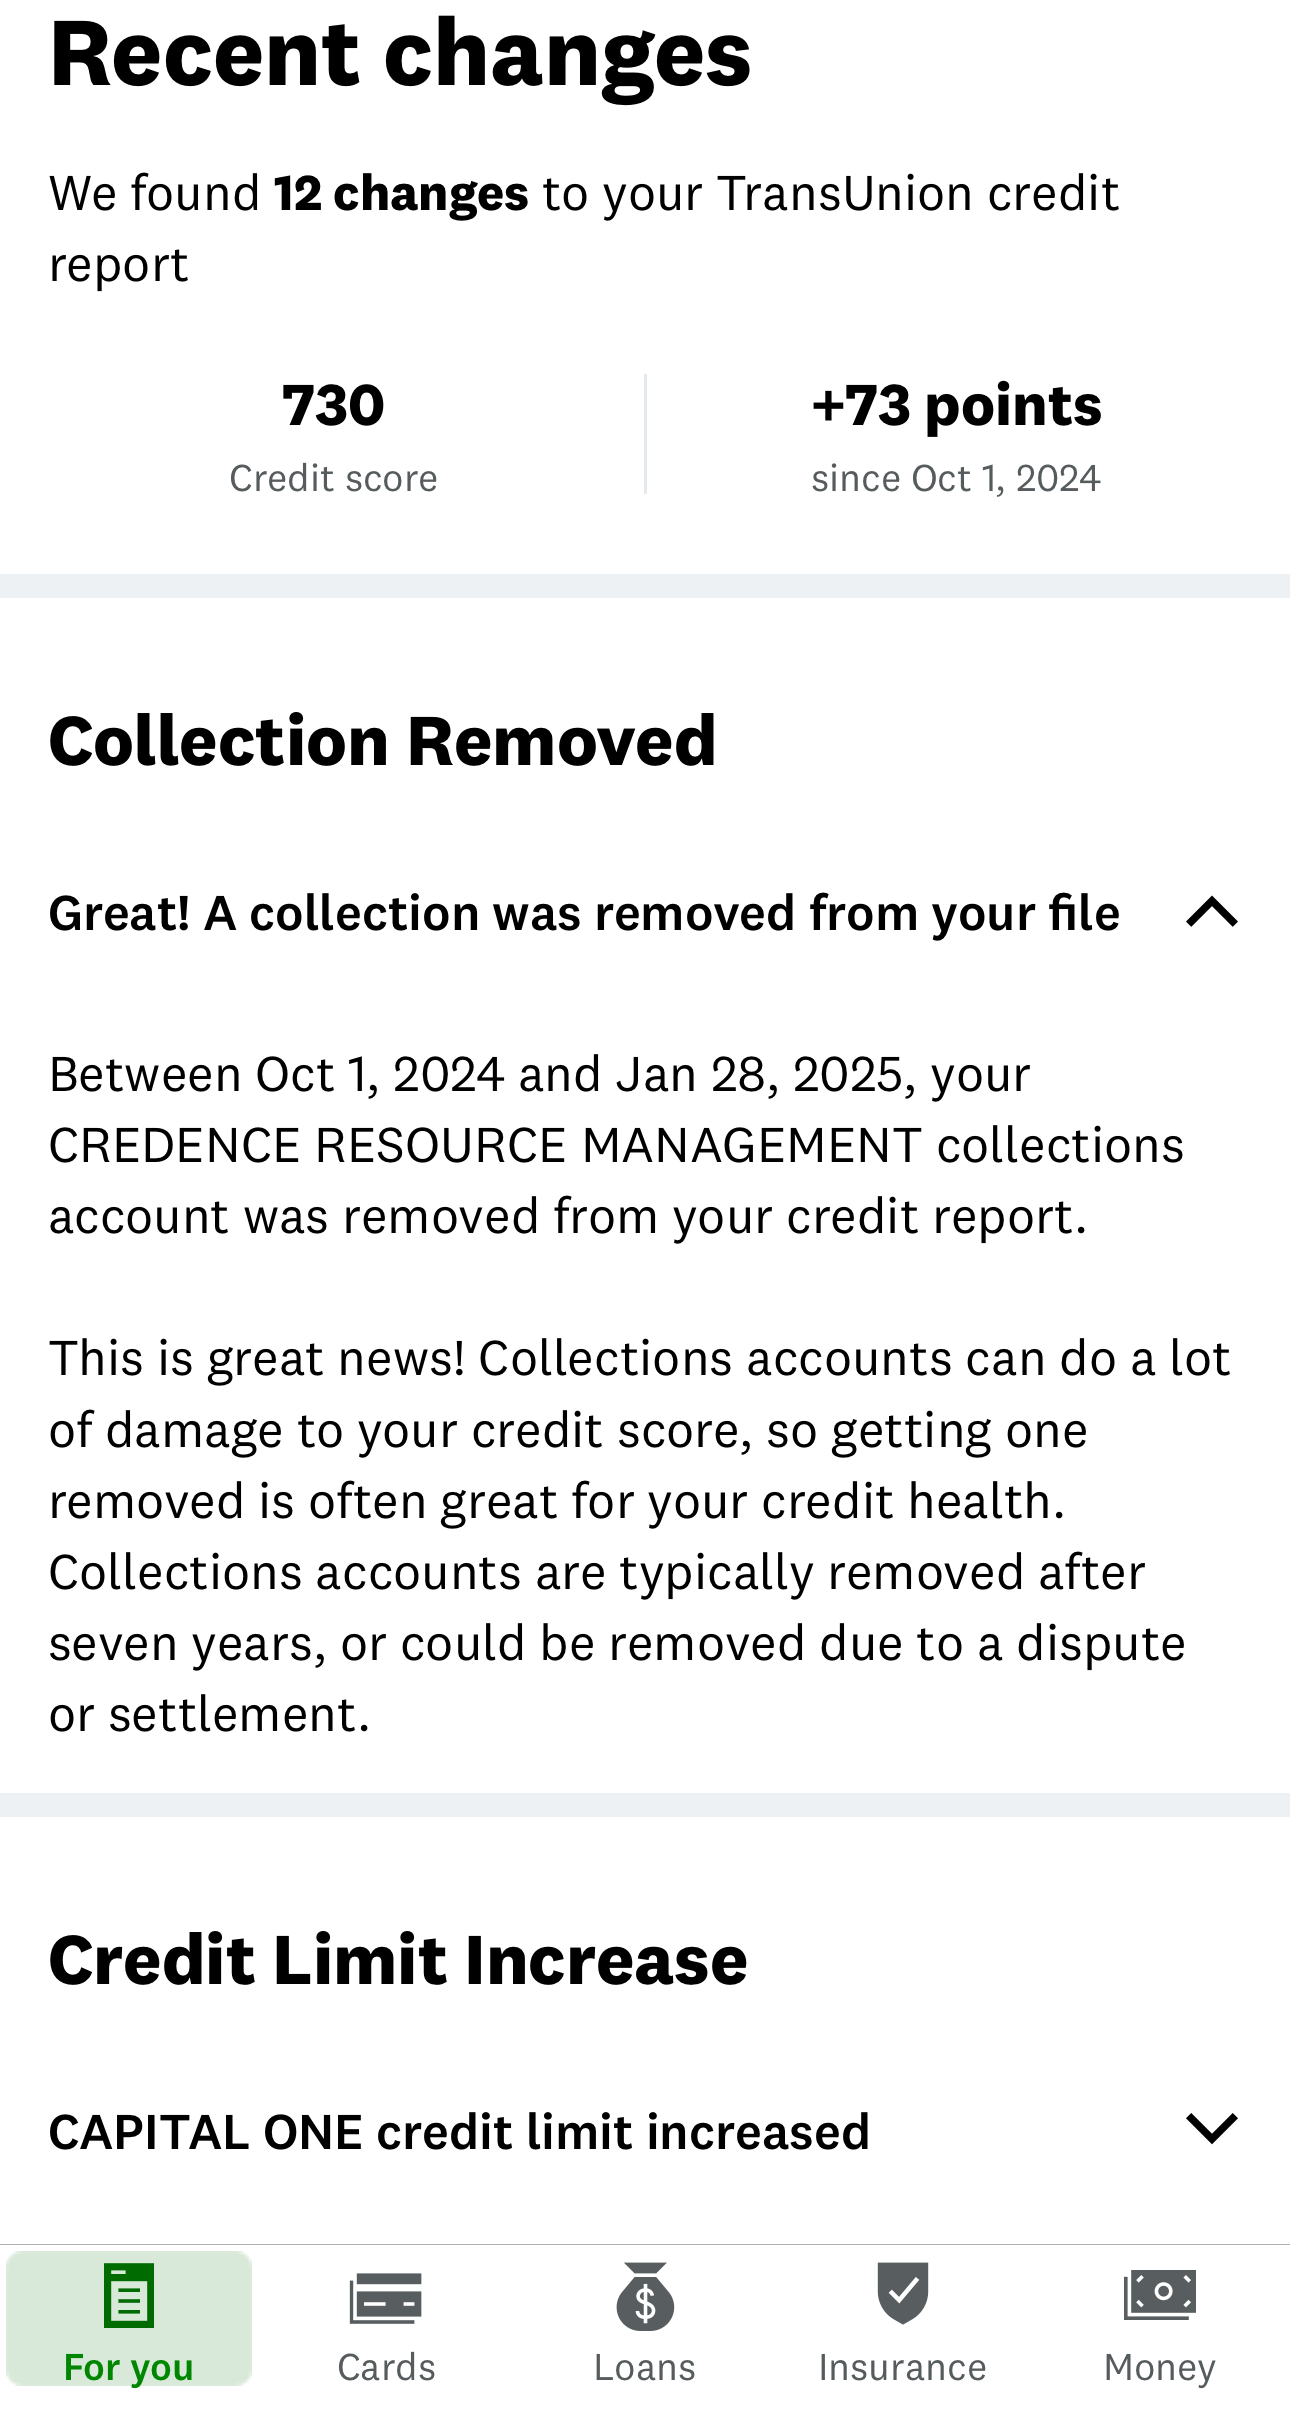Image resolution: width=1290 pixels, height=2419 pixels.
Task: Tap the 730 credit score value
Action: (333, 405)
